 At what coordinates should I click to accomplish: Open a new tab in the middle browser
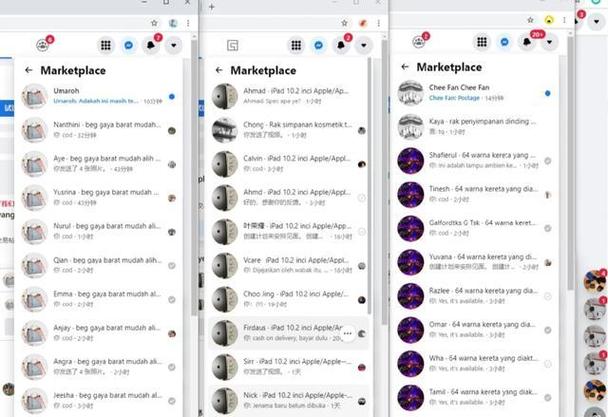pyautogui.click(x=211, y=7)
